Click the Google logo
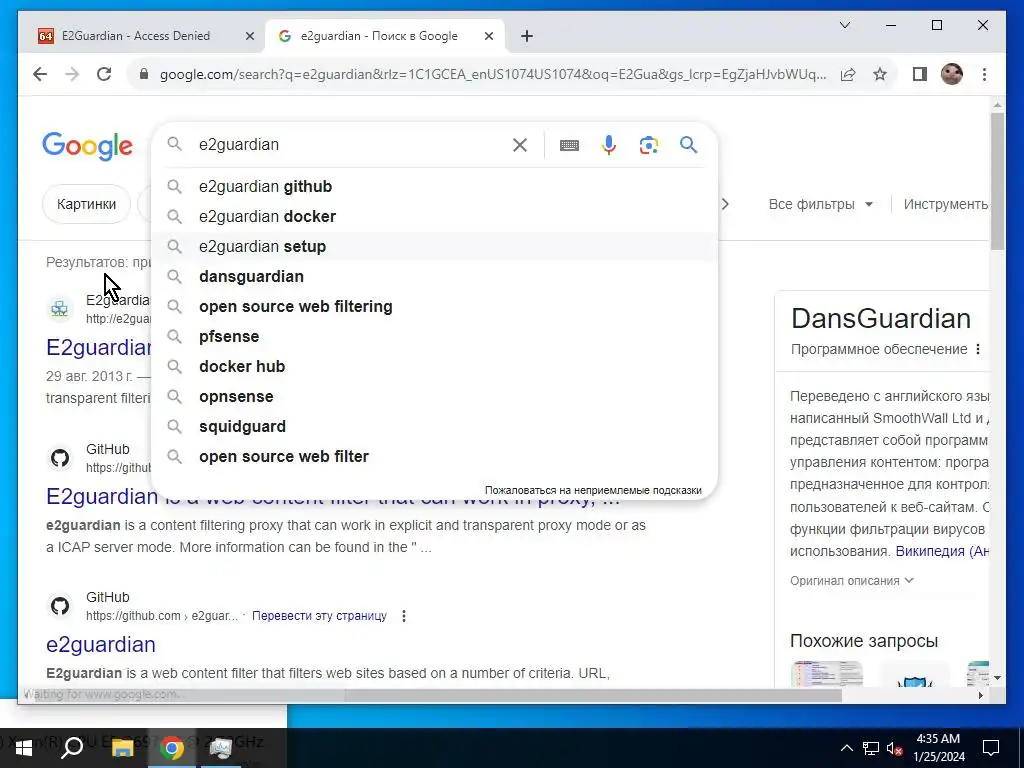This screenshot has width=1024, height=768. pos(88,146)
